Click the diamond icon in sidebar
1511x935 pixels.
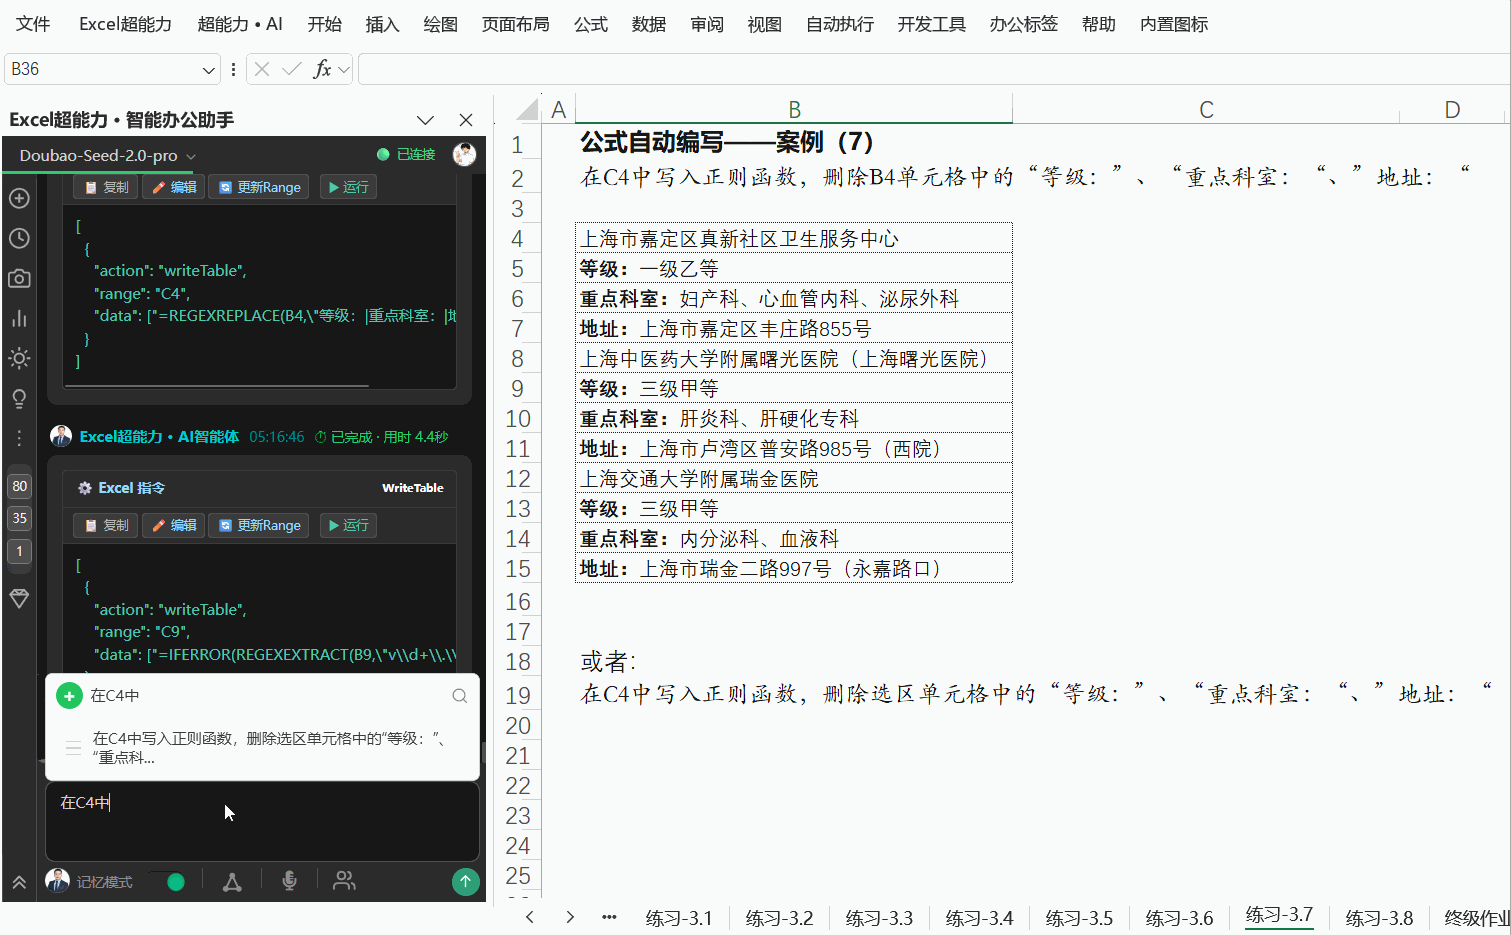pyautogui.click(x=19, y=598)
